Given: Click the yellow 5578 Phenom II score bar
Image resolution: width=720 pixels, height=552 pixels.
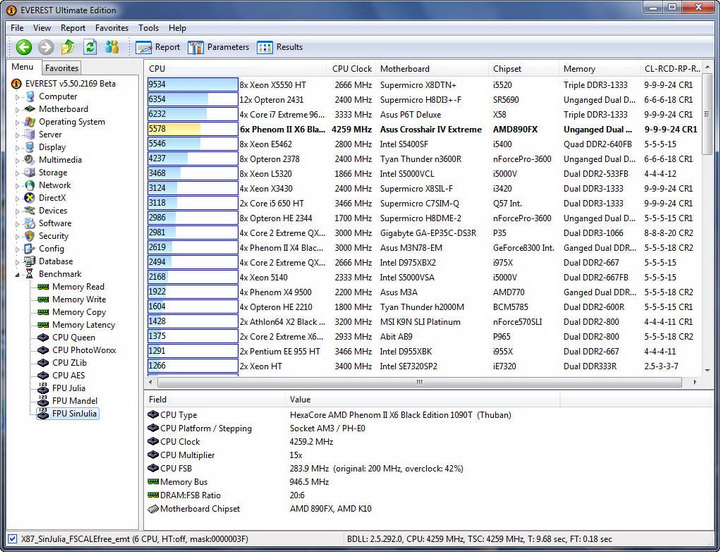Looking at the screenshot, I should point(192,129).
